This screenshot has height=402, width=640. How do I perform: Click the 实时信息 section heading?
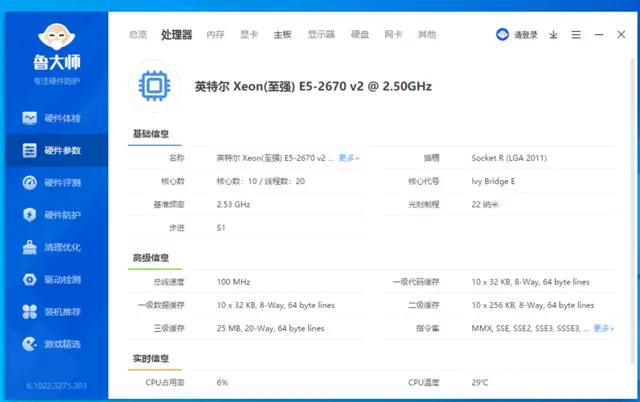point(151,359)
